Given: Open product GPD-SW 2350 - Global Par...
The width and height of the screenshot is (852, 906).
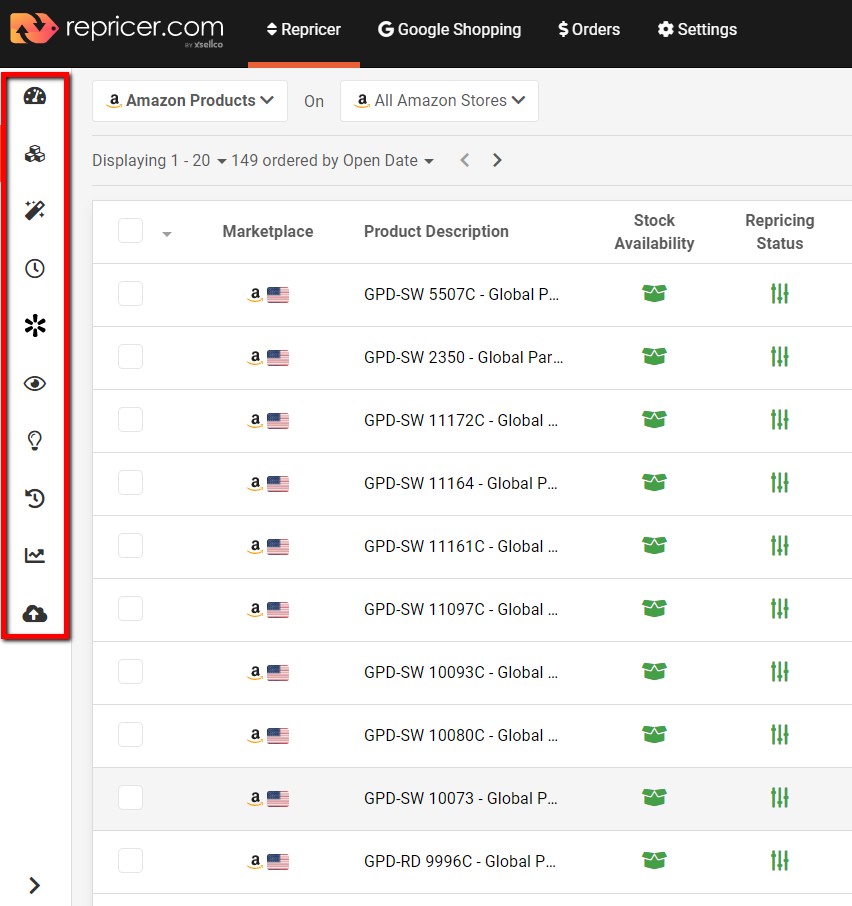Looking at the screenshot, I should point(463,357).
